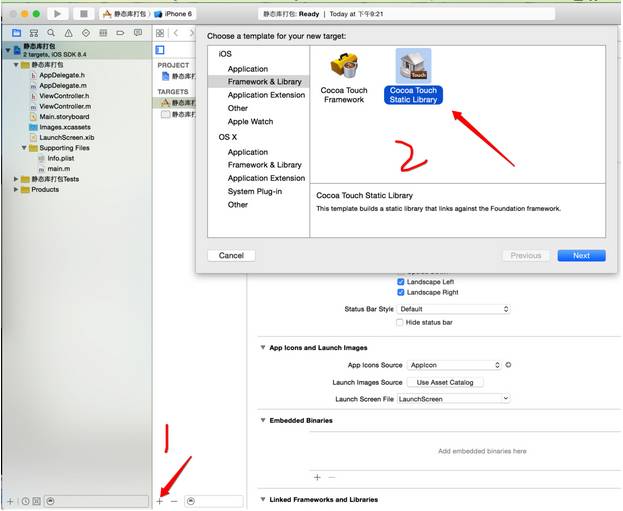Click the targets filter icon
Screen dimensions: 623x511
tap(191, 501)
